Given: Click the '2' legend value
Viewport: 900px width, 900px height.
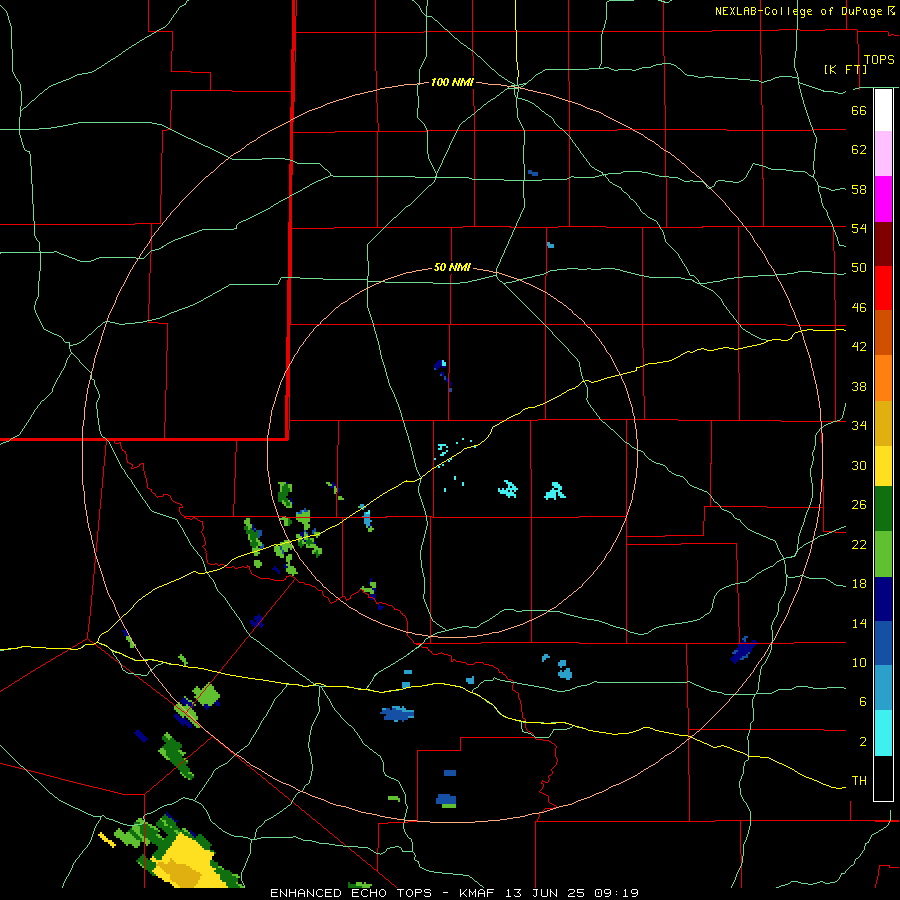Looking at the screenshot, I should (x=863, y=742).
